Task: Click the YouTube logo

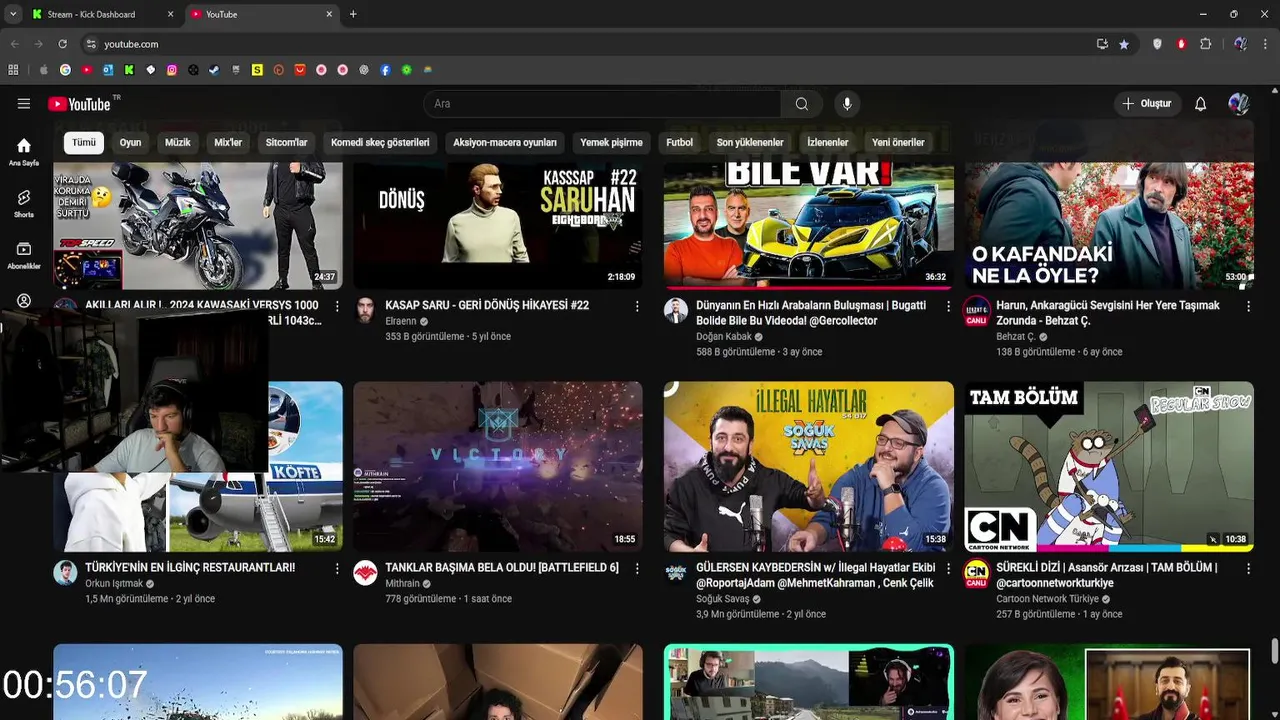Action: [x=79, y=104]
